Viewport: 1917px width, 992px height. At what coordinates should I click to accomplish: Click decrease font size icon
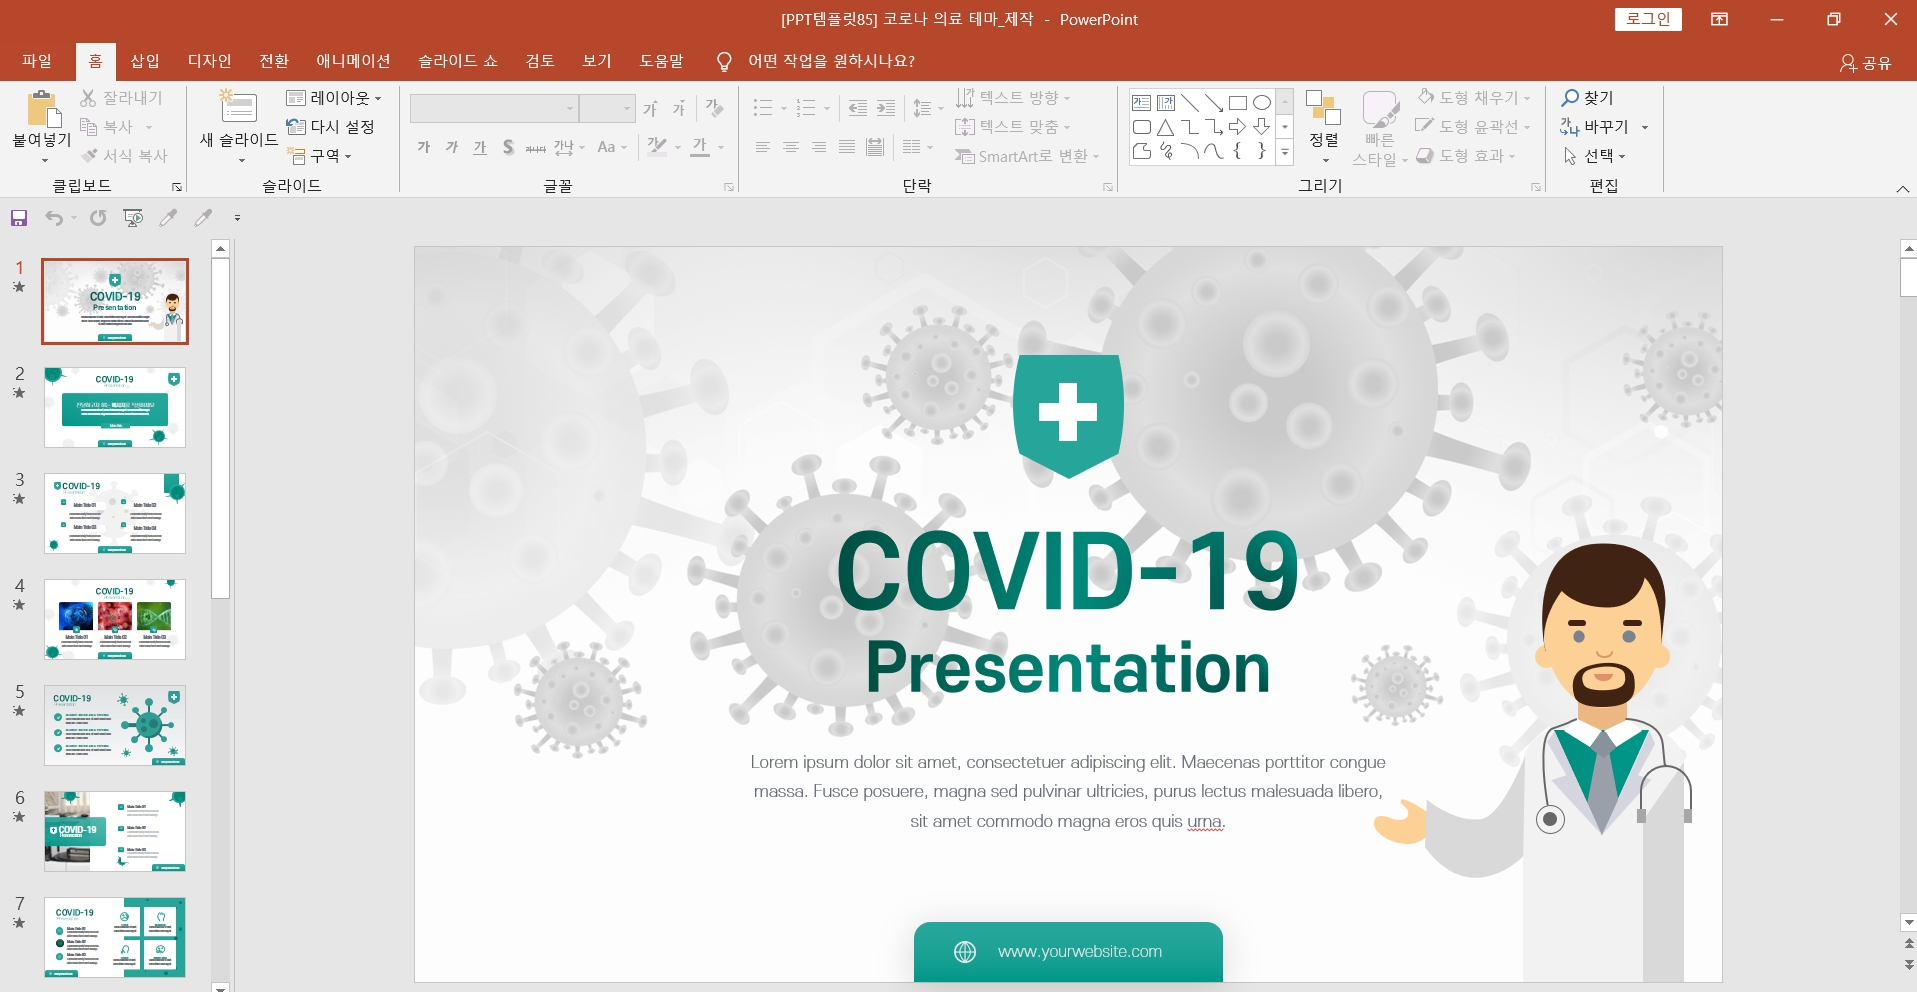[679, 108]
